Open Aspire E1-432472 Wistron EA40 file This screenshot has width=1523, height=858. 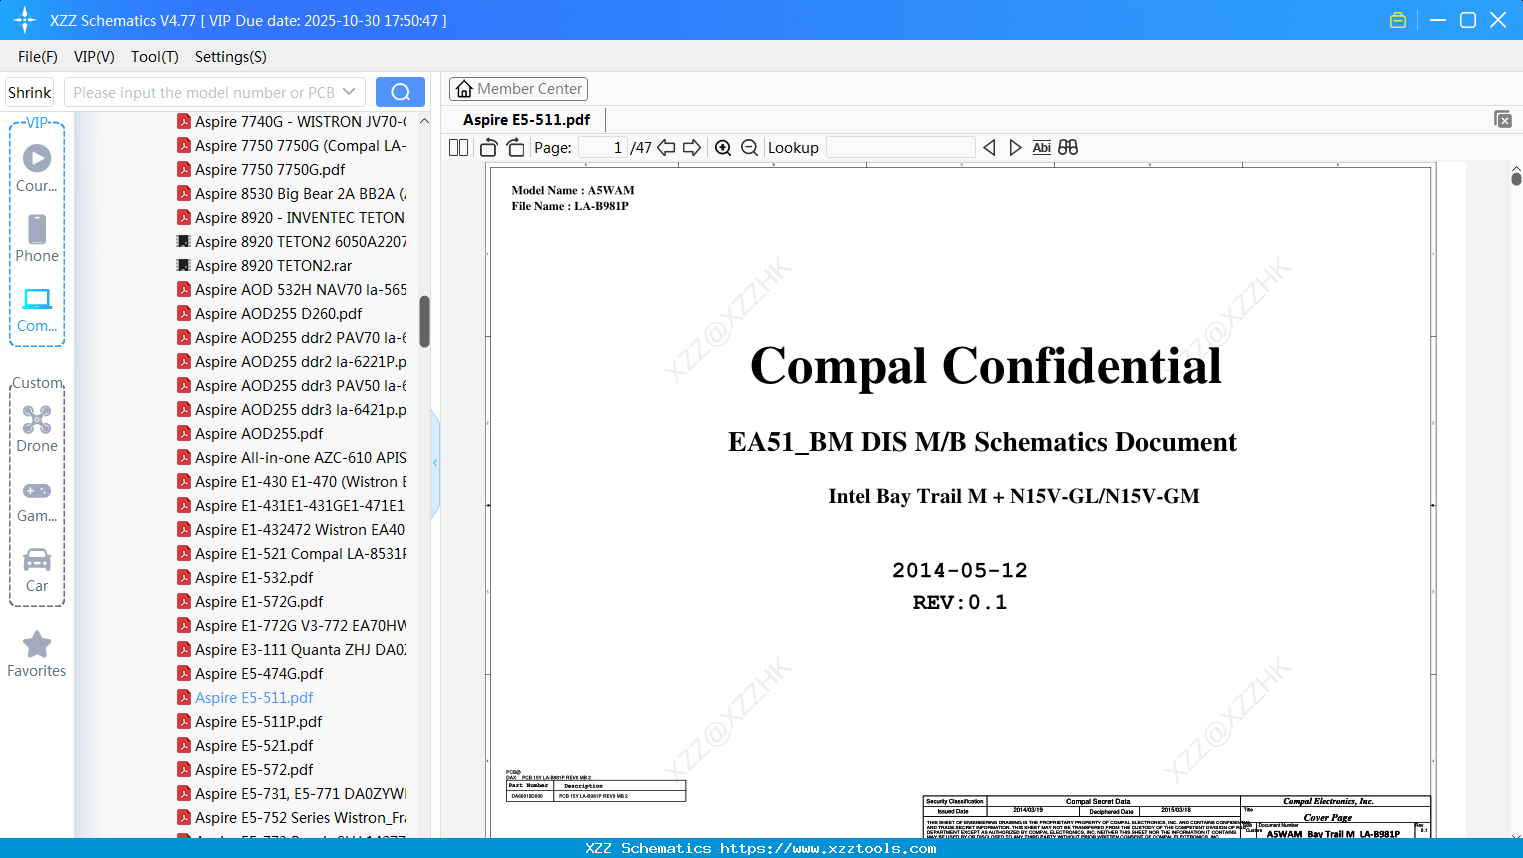pyautogui.click(x=291, y=529)
